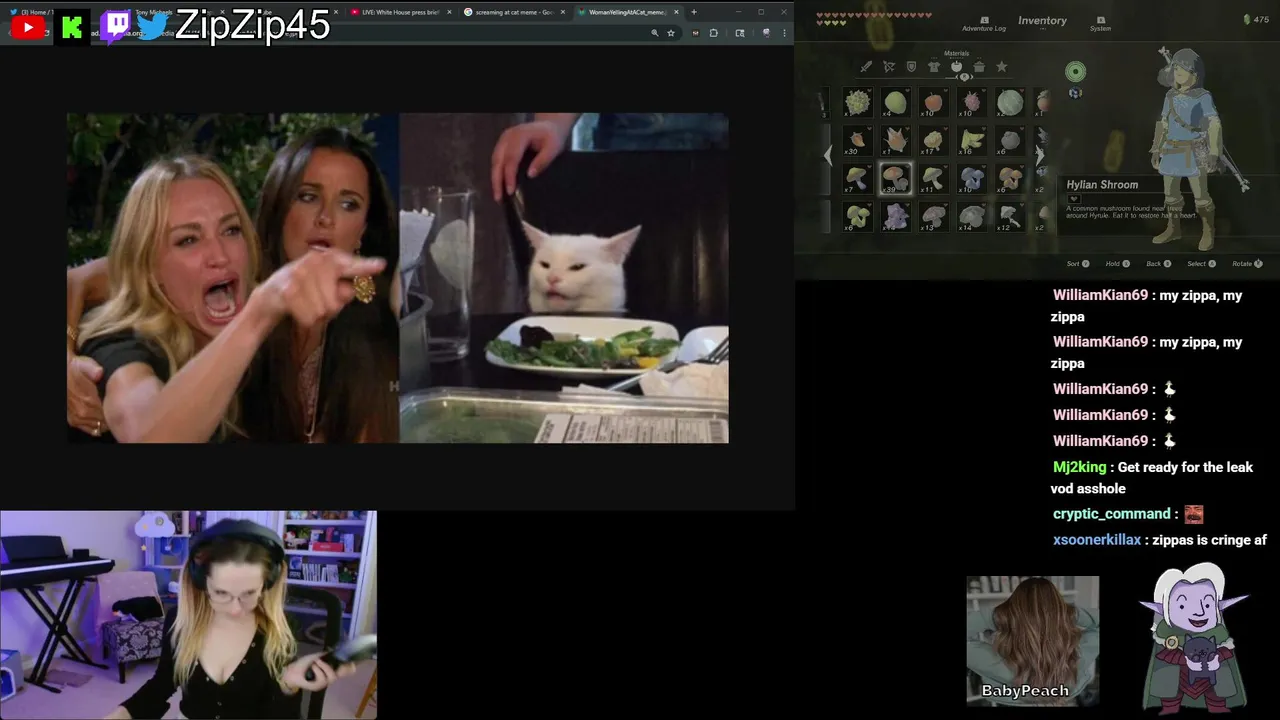This screenshot has height=720, width=1280.
Task: Switch to the WomanYellingAtACat_meme browser tab
Action: [626, 12]
